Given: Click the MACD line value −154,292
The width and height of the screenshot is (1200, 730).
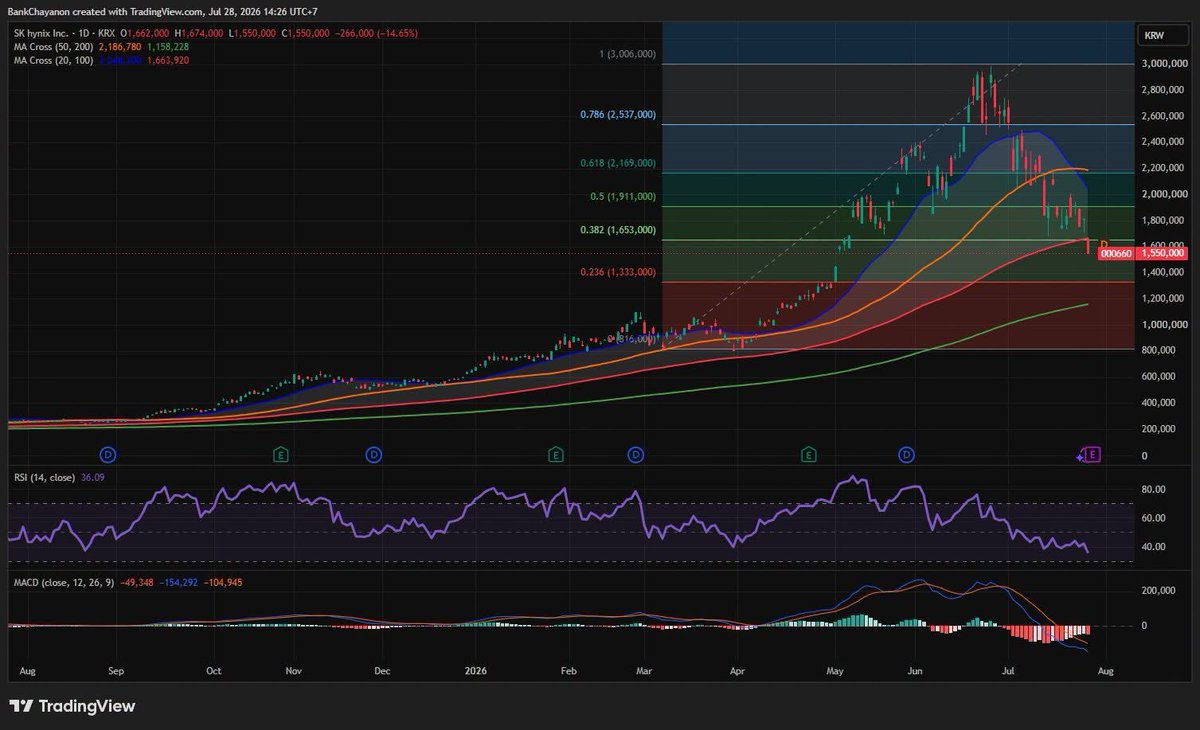Looking at the screenshot, I should point(180,581).
